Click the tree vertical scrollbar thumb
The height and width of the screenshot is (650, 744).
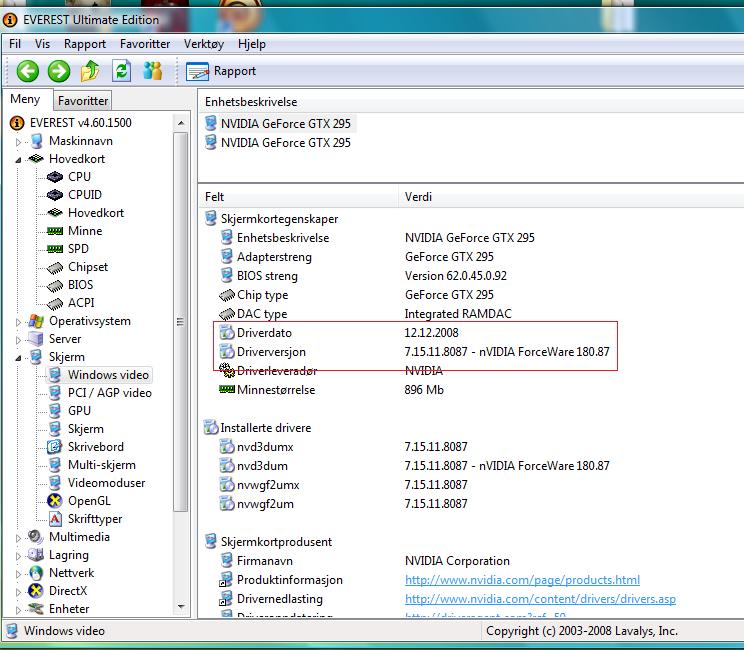[180, 322]
